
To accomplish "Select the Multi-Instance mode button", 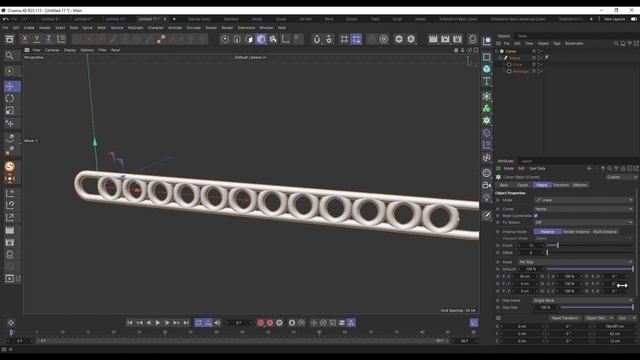I will point(604,231).
